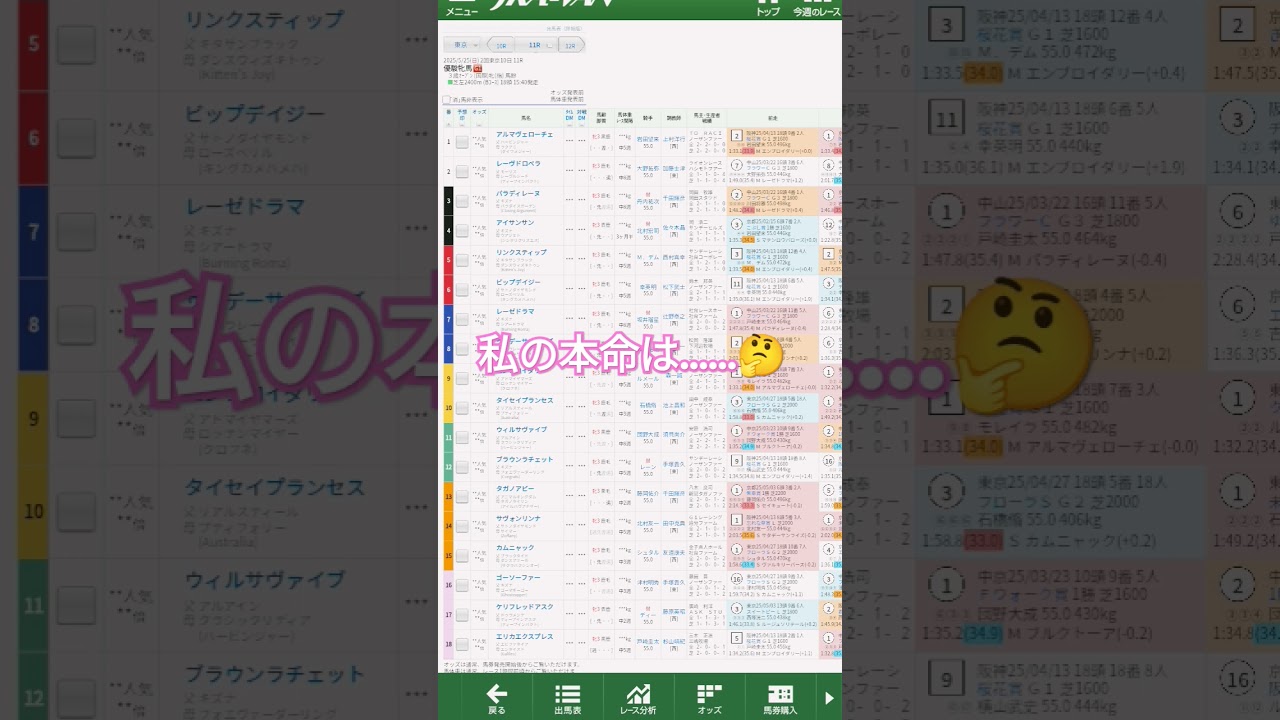Open the dropdown under the 予想印 column header
The width and height of the screenshot is (1280, 720).
462,125
